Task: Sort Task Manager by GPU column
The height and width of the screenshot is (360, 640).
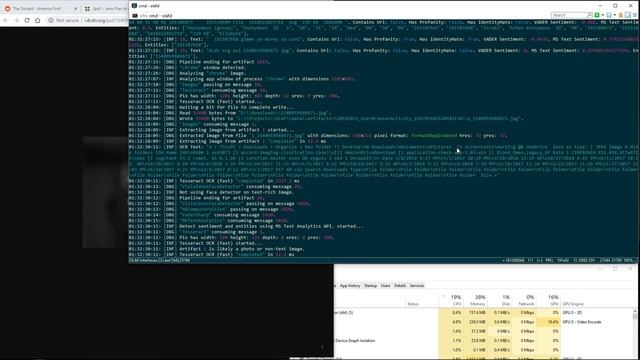Action: coord(549,300)
